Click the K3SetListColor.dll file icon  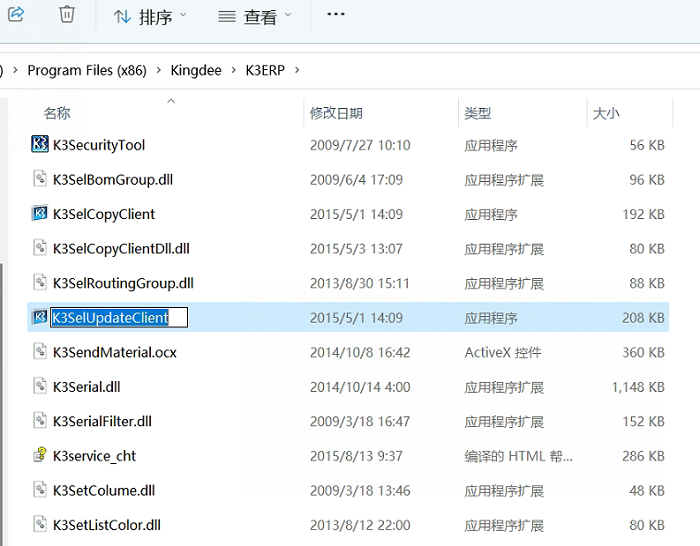coord(40,525)
